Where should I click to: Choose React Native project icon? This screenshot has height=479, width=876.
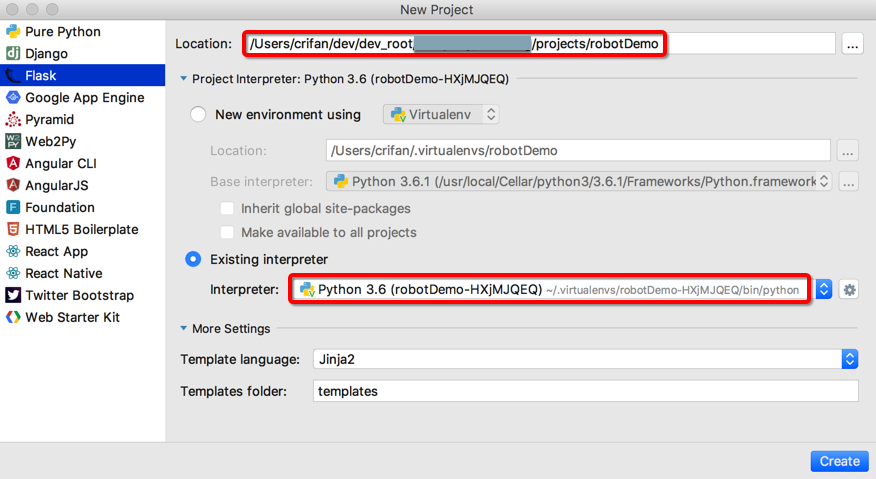(13, 273)
